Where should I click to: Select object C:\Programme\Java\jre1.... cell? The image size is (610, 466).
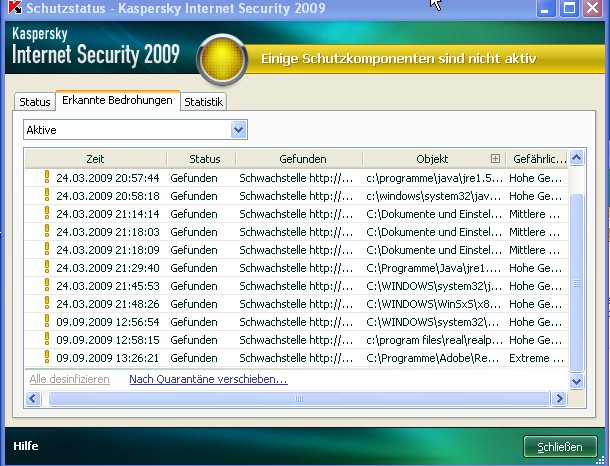(434, 268)
